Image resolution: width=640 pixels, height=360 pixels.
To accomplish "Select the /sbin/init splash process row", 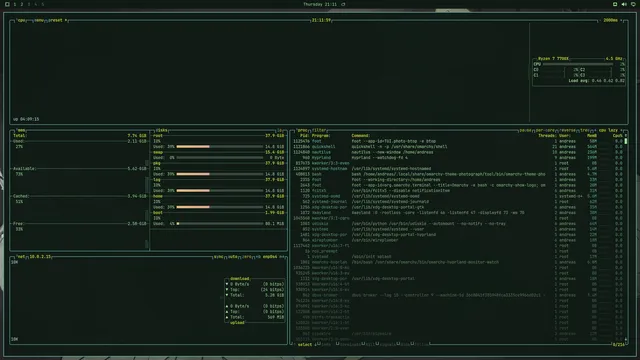I will click(x=458, y=257).
